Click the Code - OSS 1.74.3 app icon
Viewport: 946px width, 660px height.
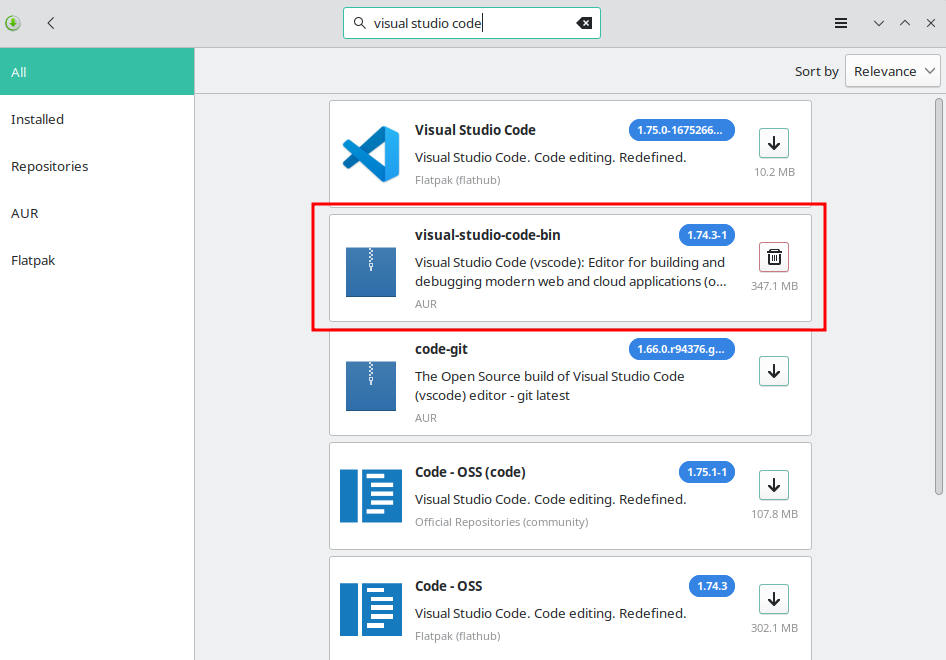coord(371,609)
